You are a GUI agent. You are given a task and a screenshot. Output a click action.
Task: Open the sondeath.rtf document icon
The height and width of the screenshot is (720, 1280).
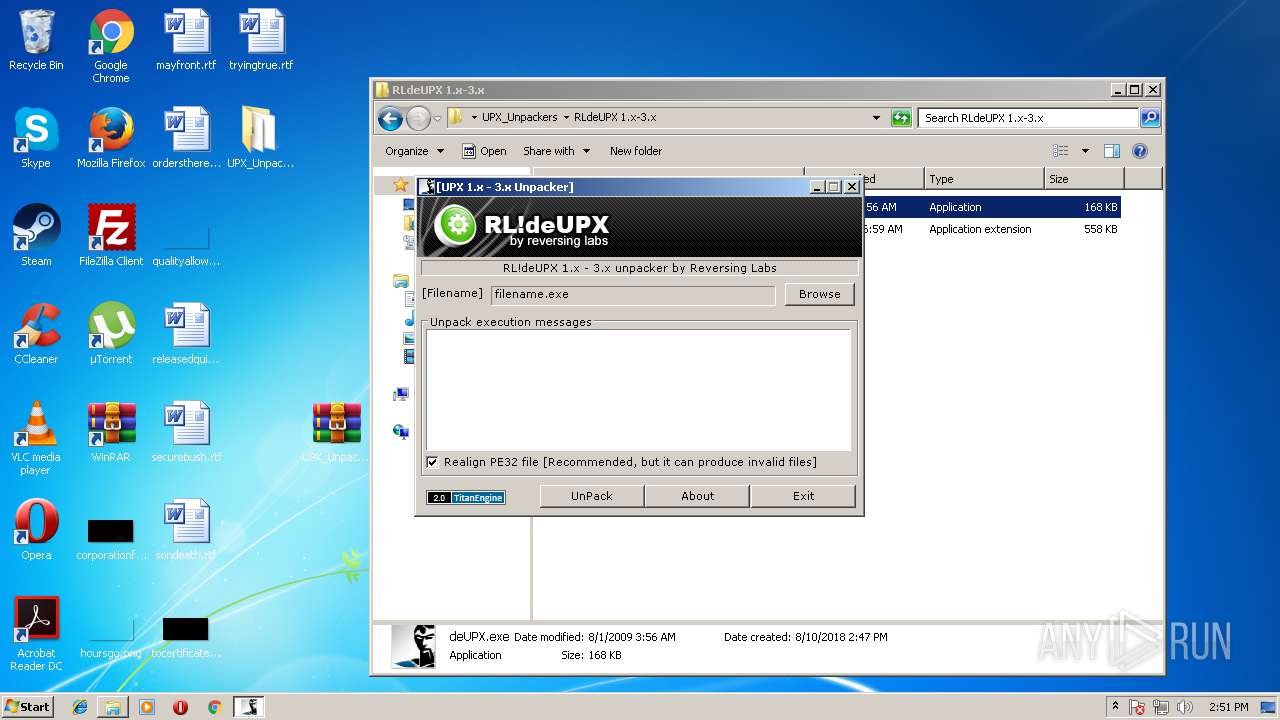click(186, 530)
